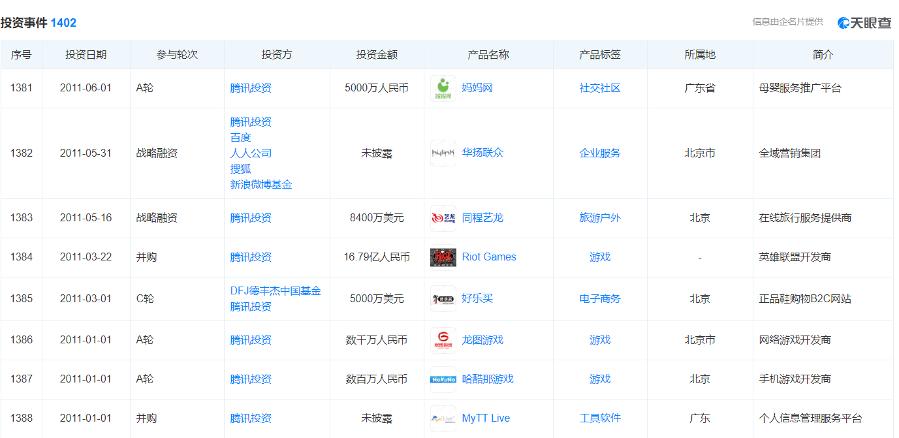Click the 天眼查 logo at top right

pyautogui.click(x=865, y=22)
